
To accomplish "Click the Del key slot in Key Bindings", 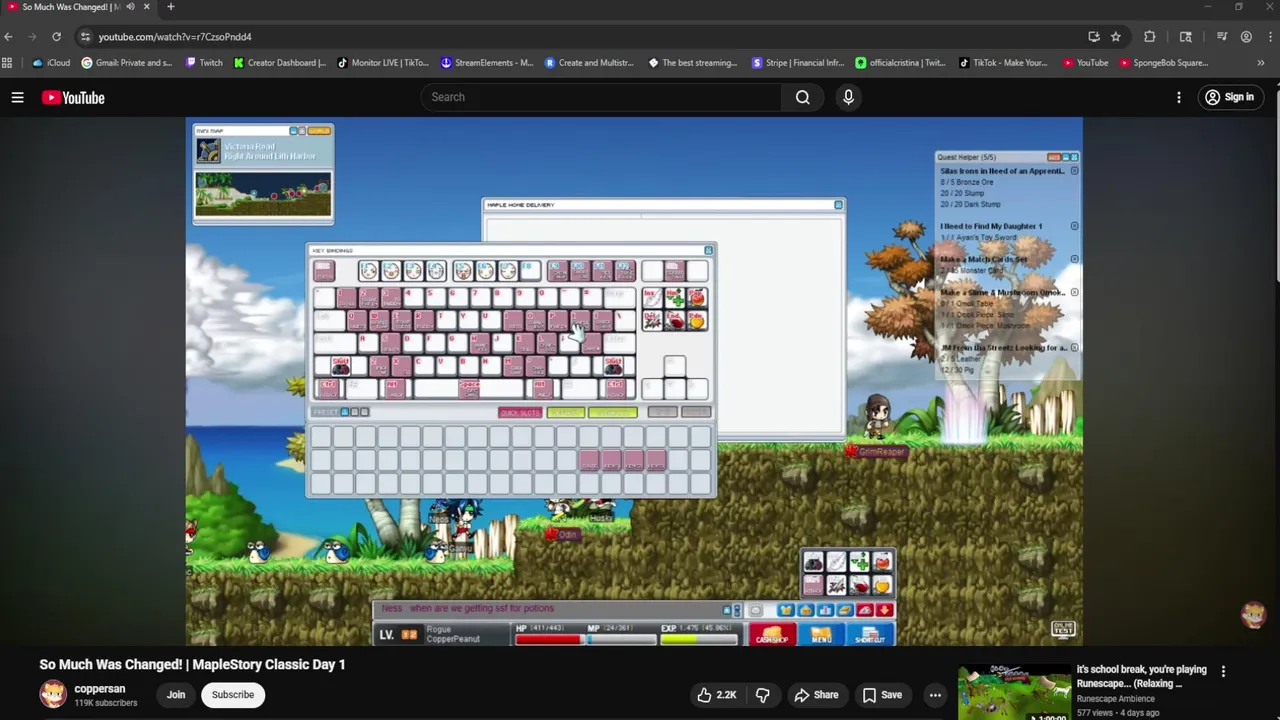I will (653, 320).
